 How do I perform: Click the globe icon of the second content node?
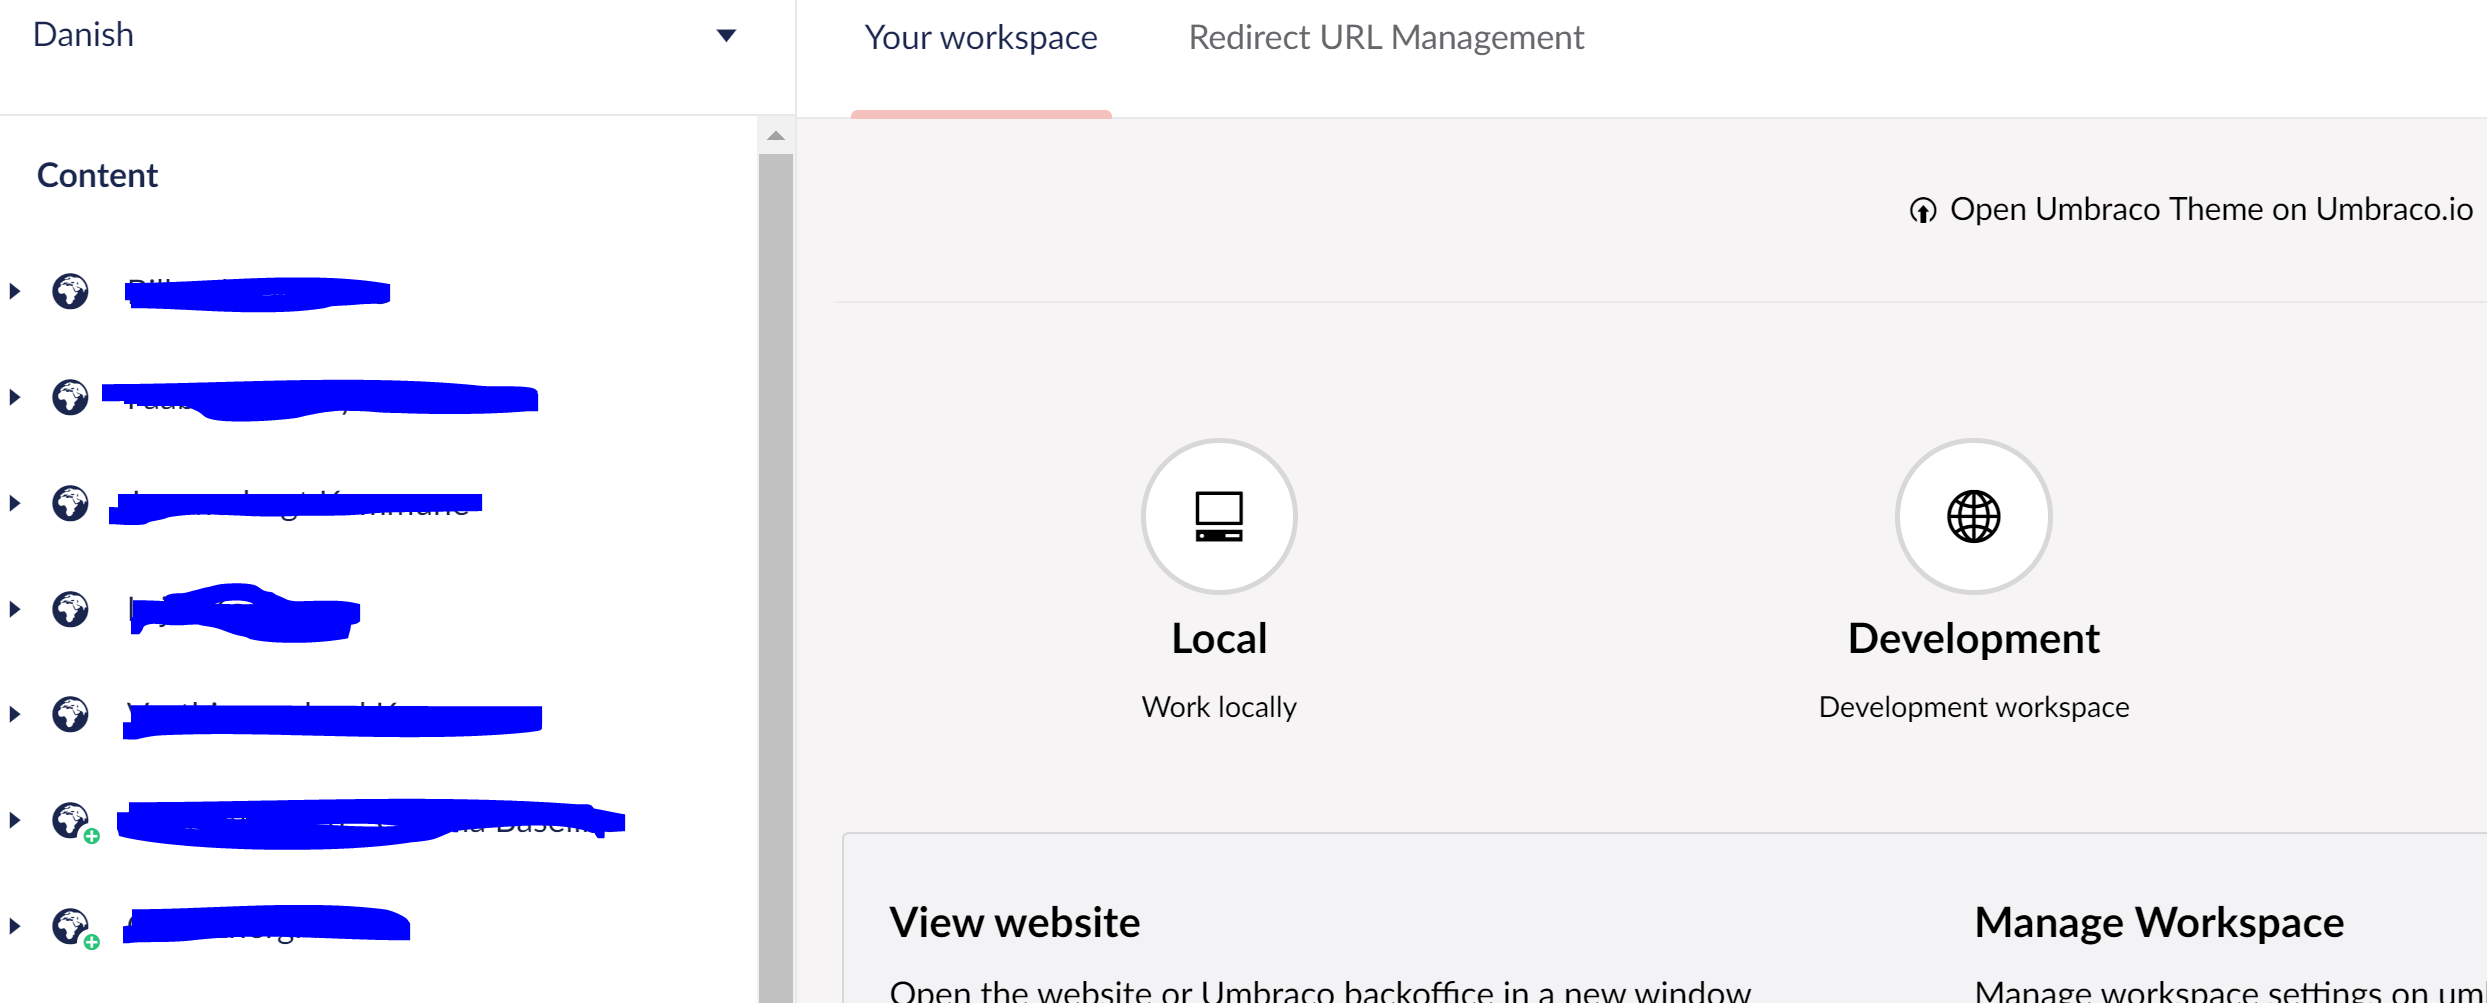tap(70, 396)
